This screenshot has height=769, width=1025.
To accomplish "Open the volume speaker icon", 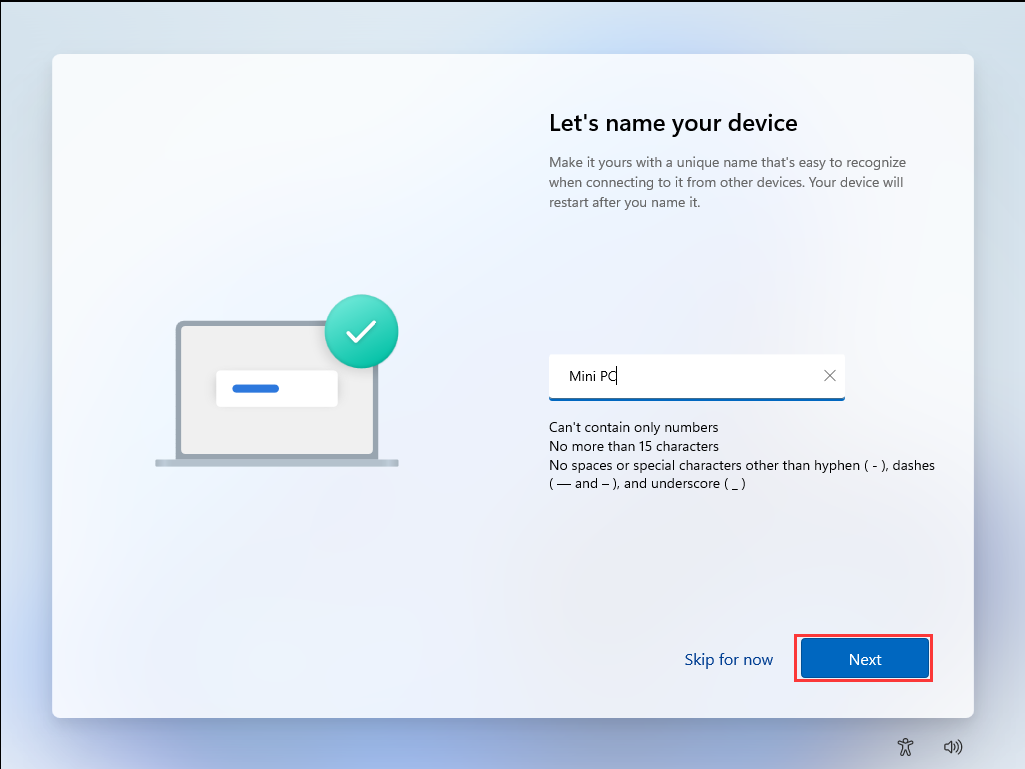I will pyautogui.click(x=952, y=746).
